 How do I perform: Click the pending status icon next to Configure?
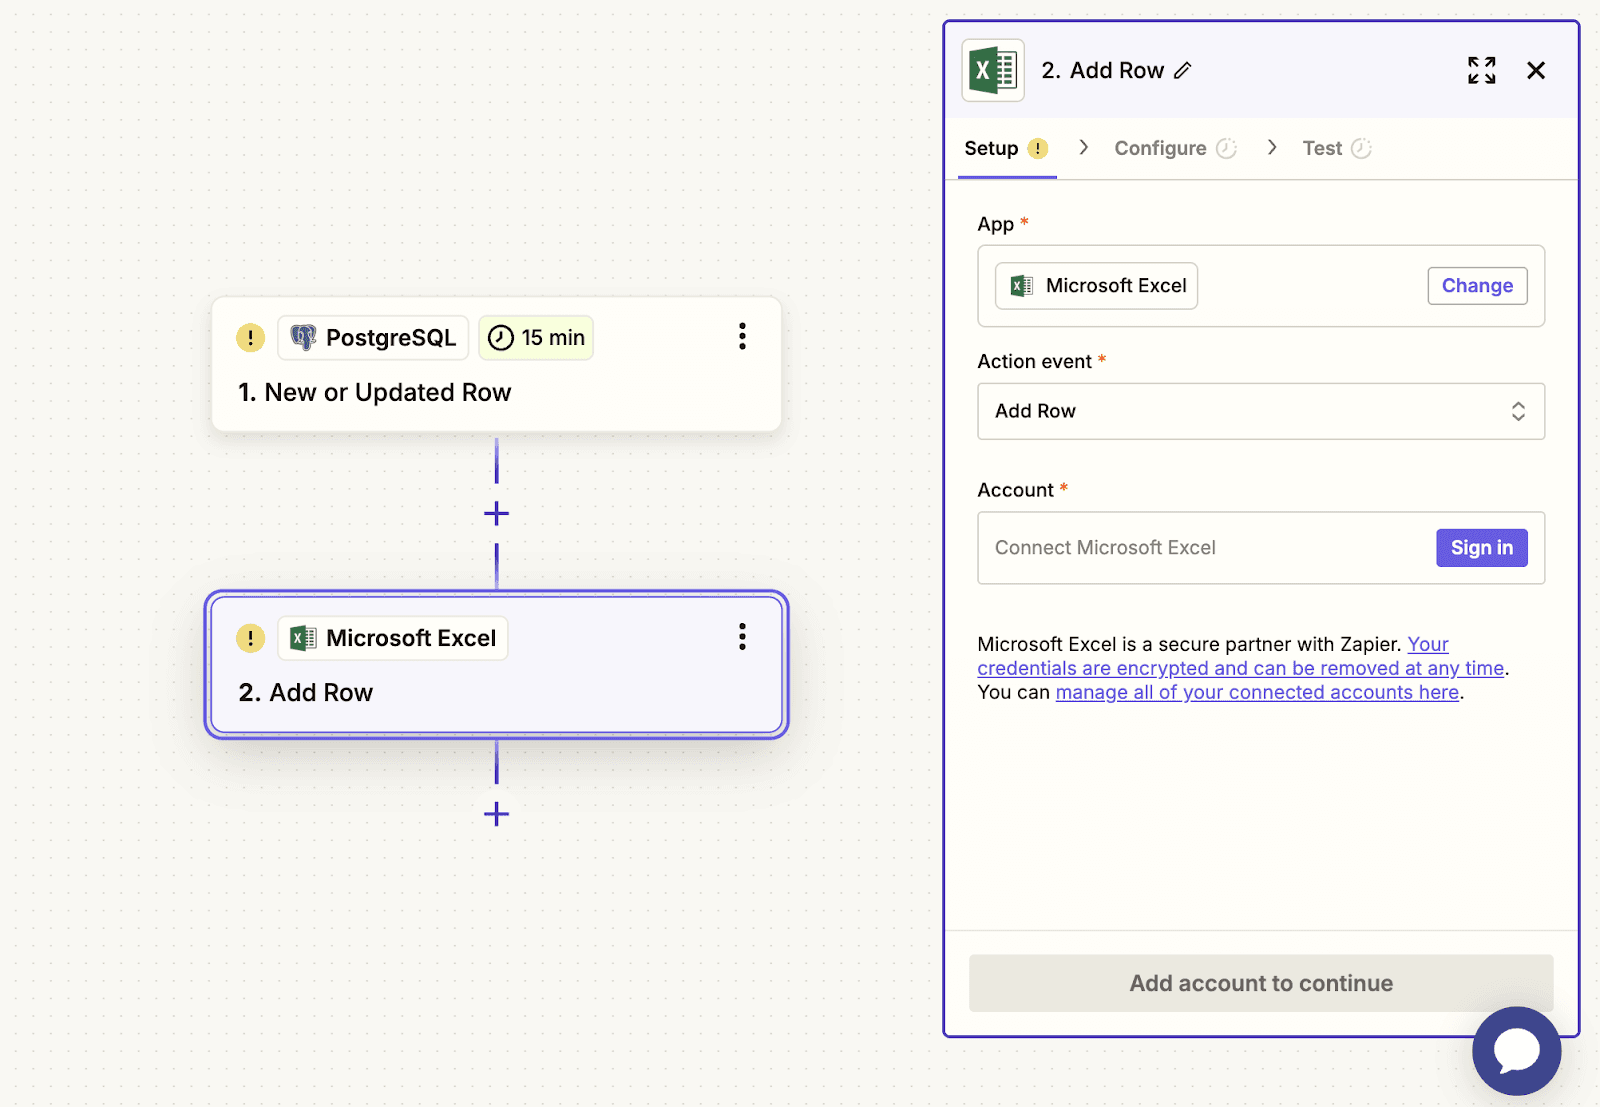coord(1227,148)
